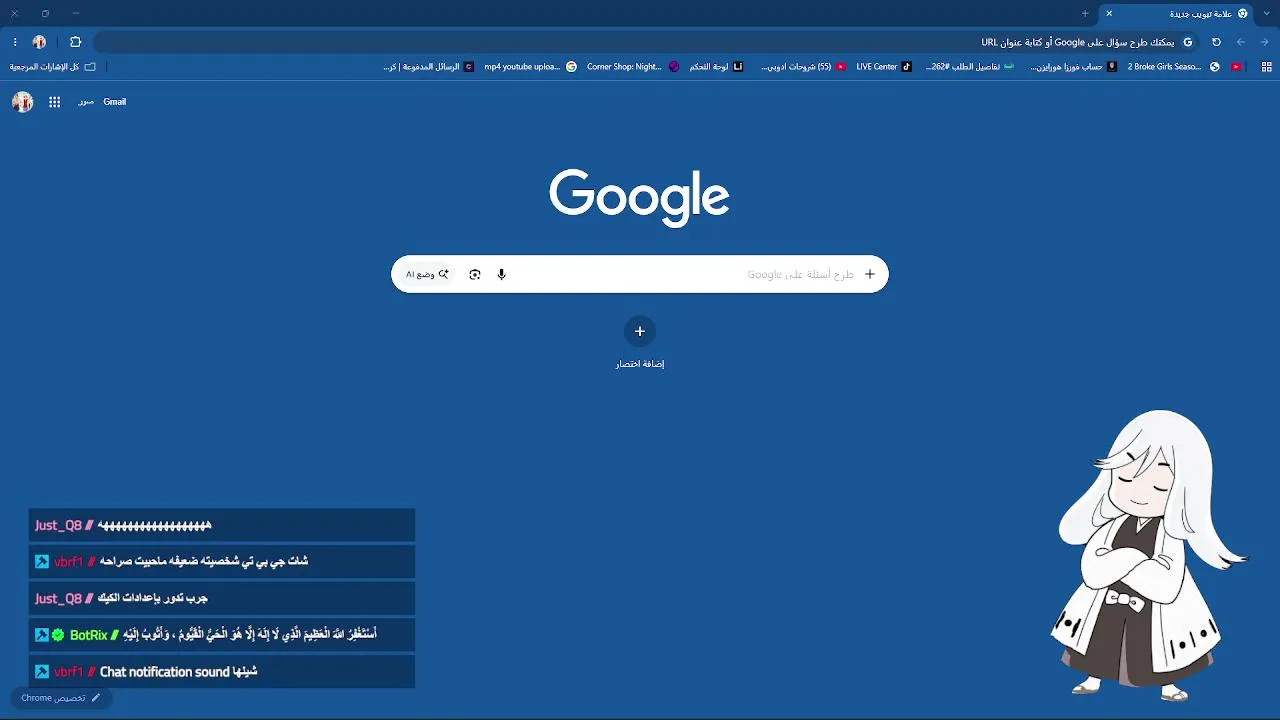
Task: Add a shortcut with the round plus button
Action: 640,331
